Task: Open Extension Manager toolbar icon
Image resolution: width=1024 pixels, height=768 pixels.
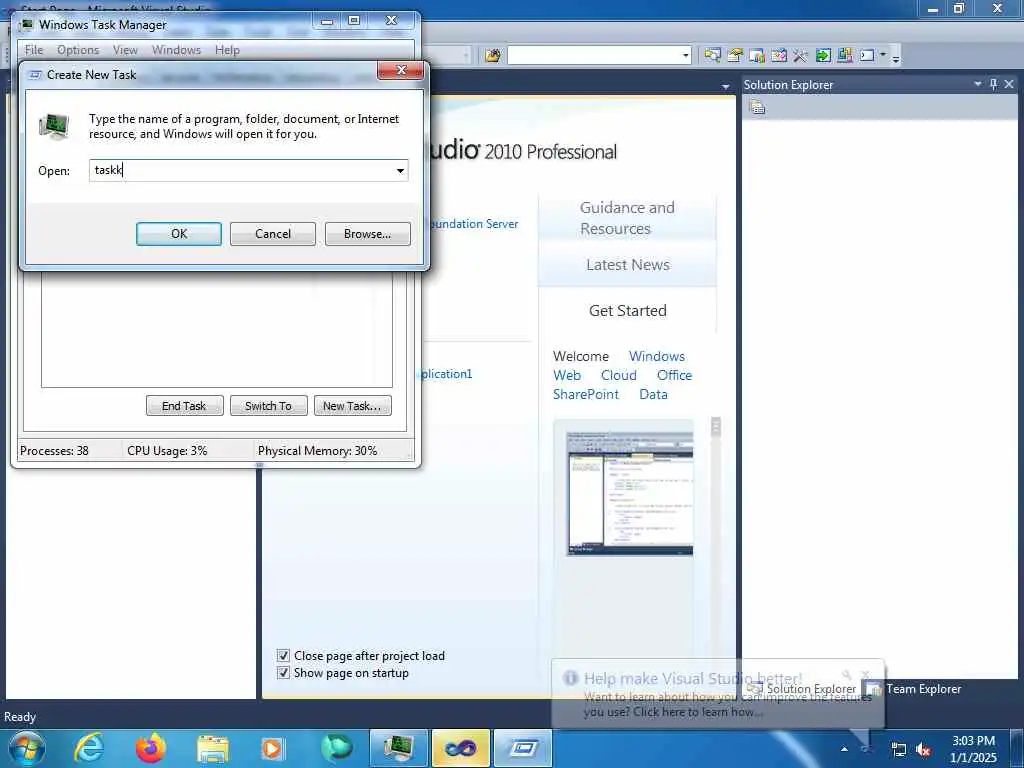Action: [x=844, y=56]
